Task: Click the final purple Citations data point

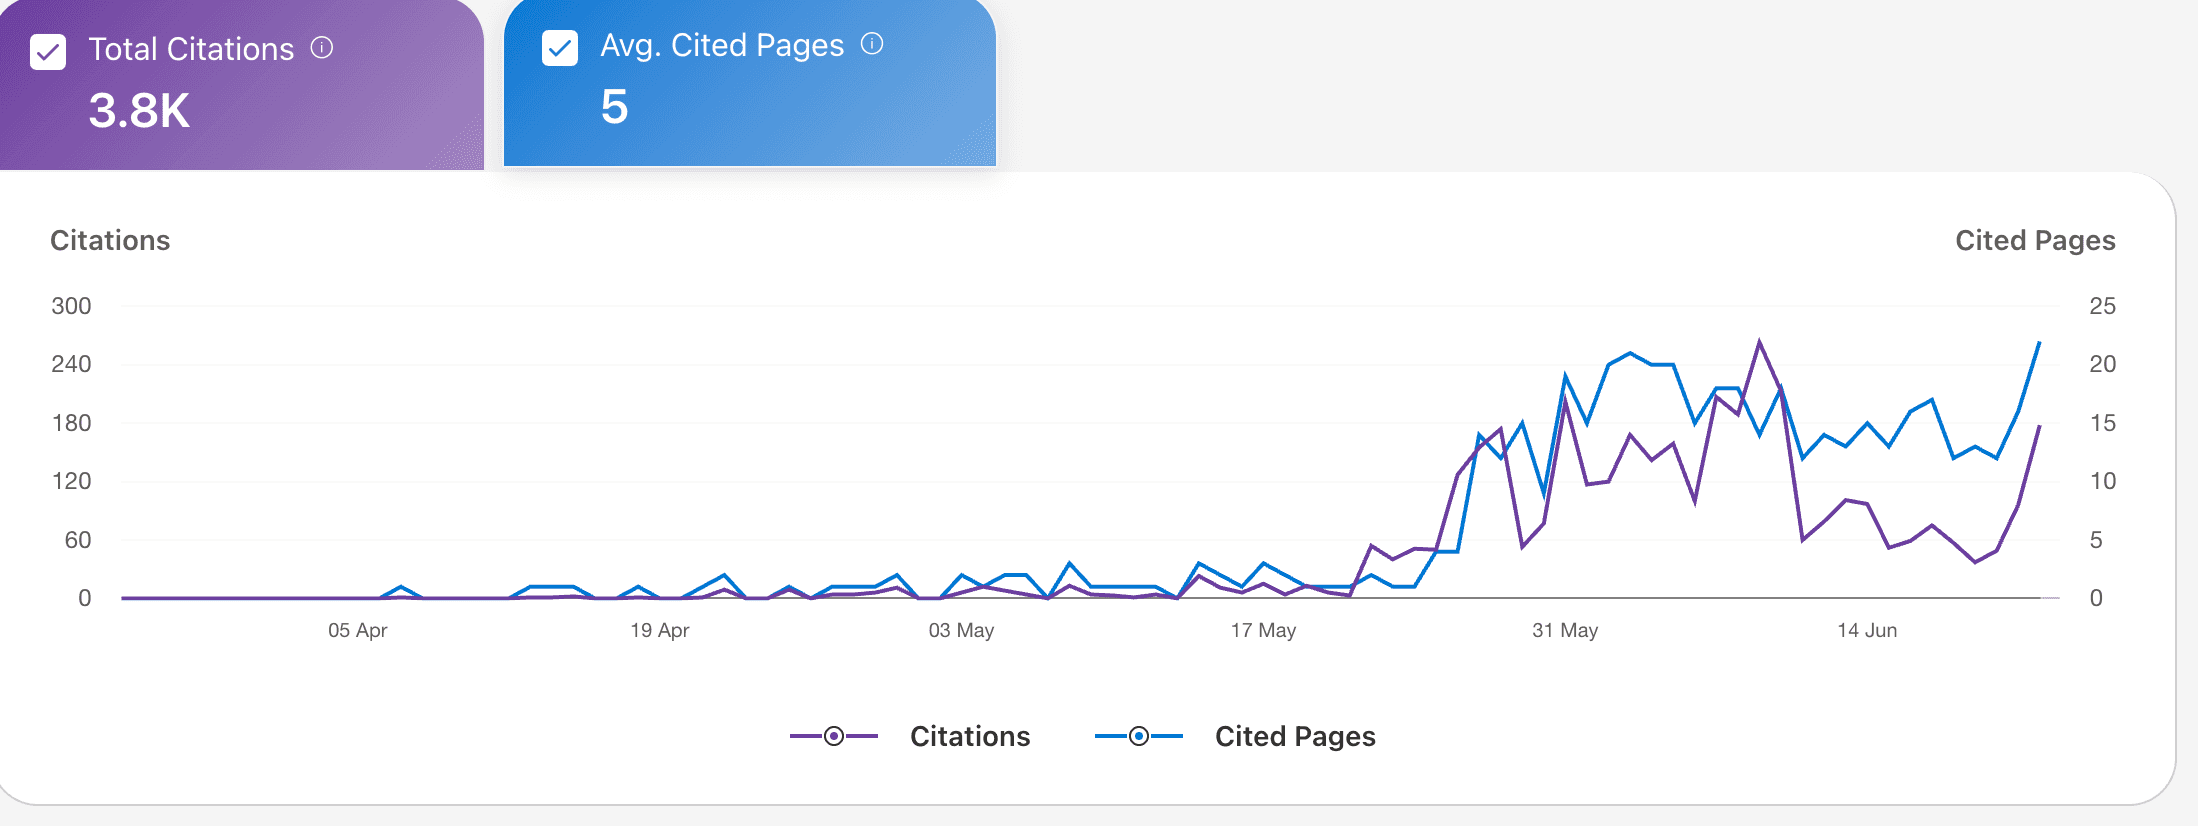Action: tap(2039, 427)
